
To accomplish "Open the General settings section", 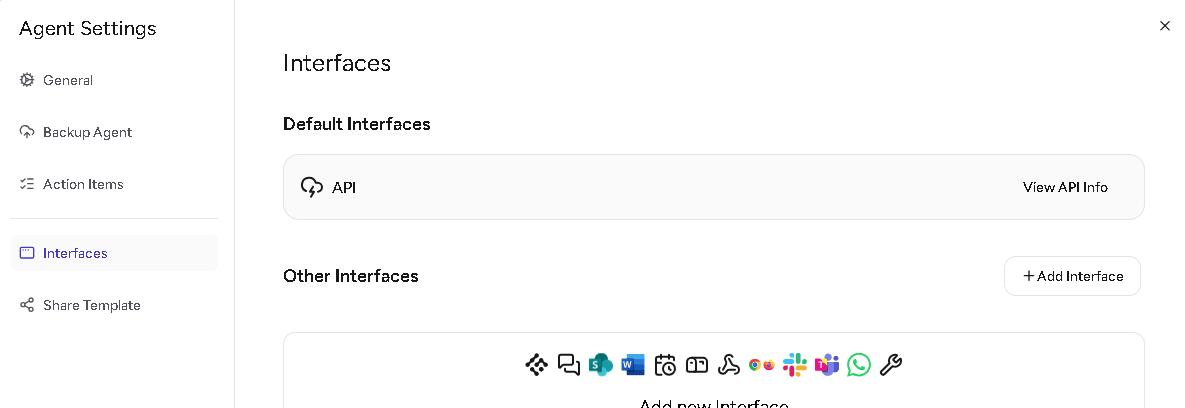I will 67,80.
